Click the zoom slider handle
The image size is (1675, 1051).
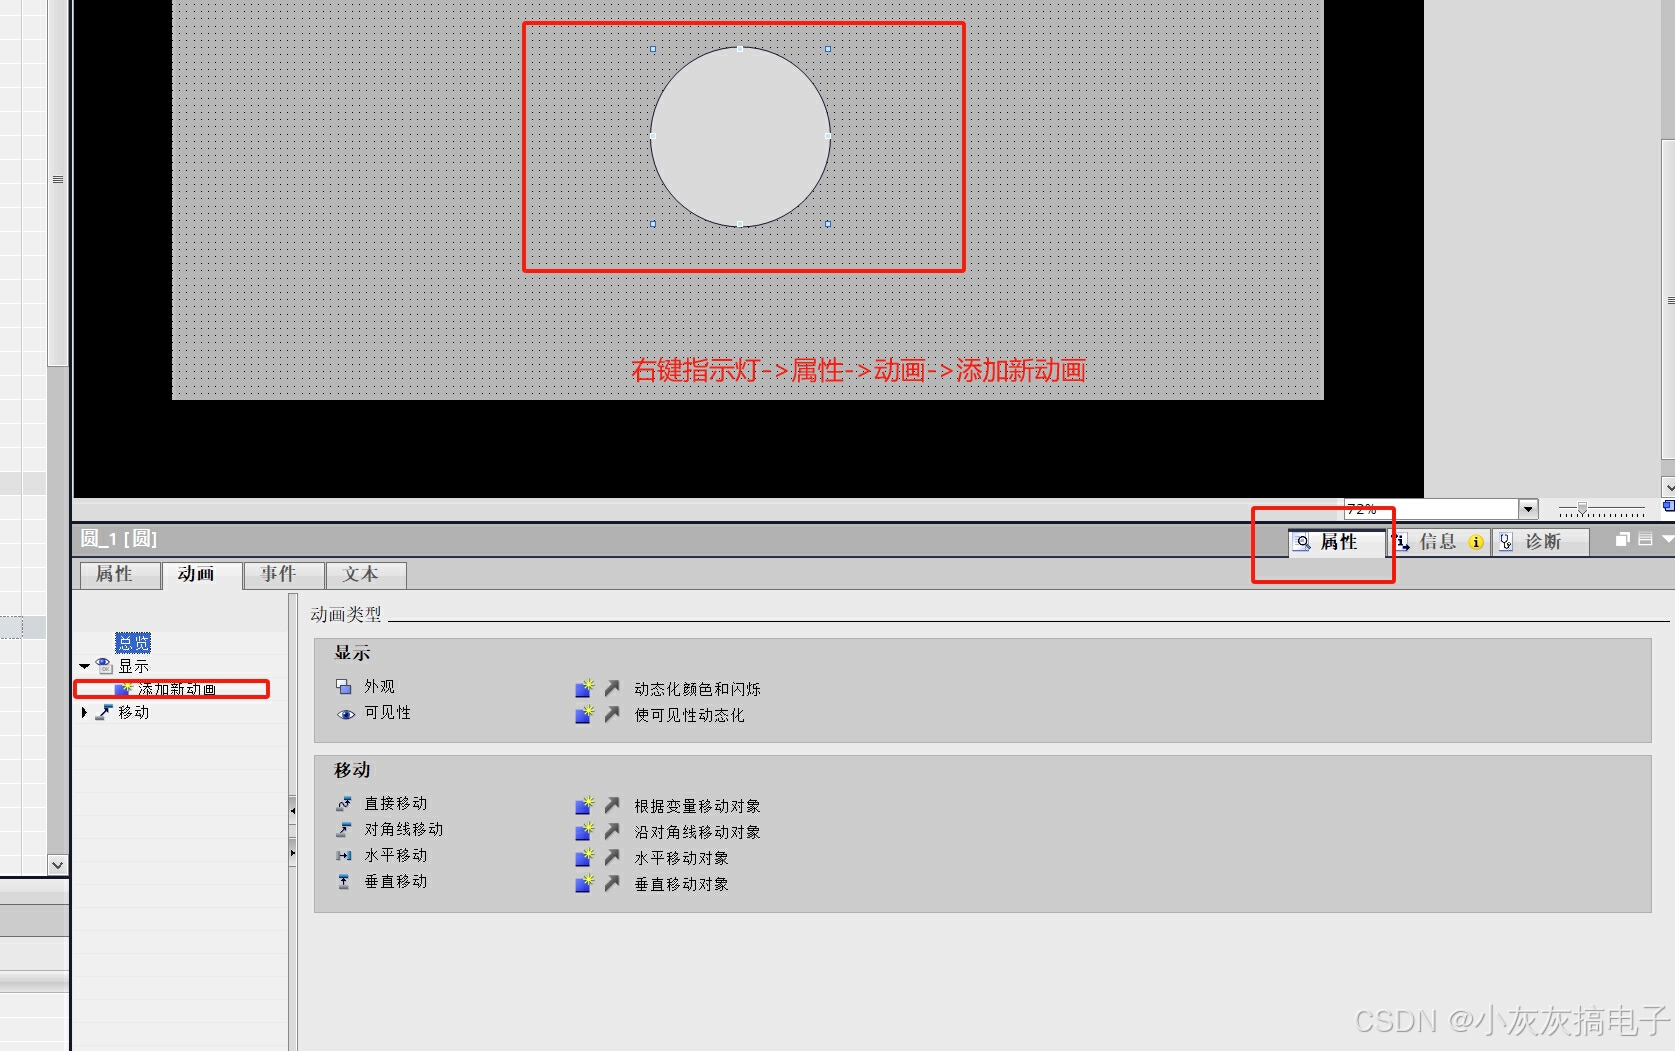(x=1582, y=509)
